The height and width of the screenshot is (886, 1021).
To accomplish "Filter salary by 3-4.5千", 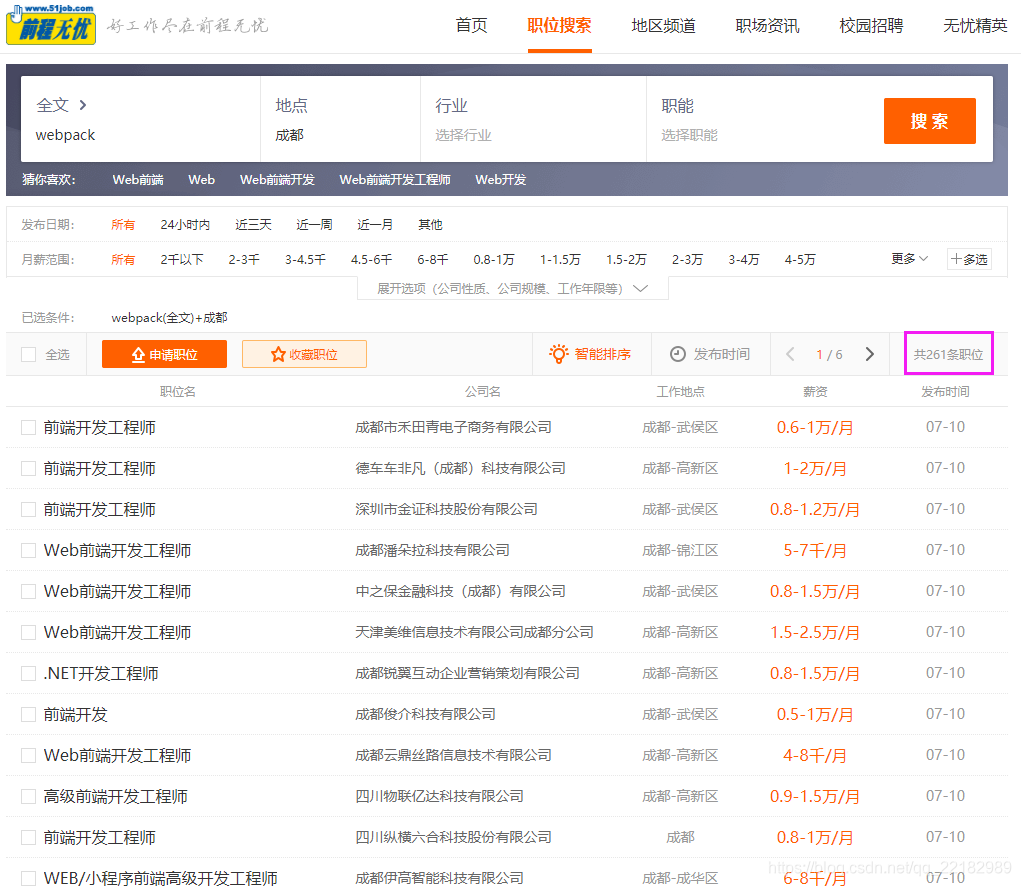I will pyautogui.click(x=305, y=260).
